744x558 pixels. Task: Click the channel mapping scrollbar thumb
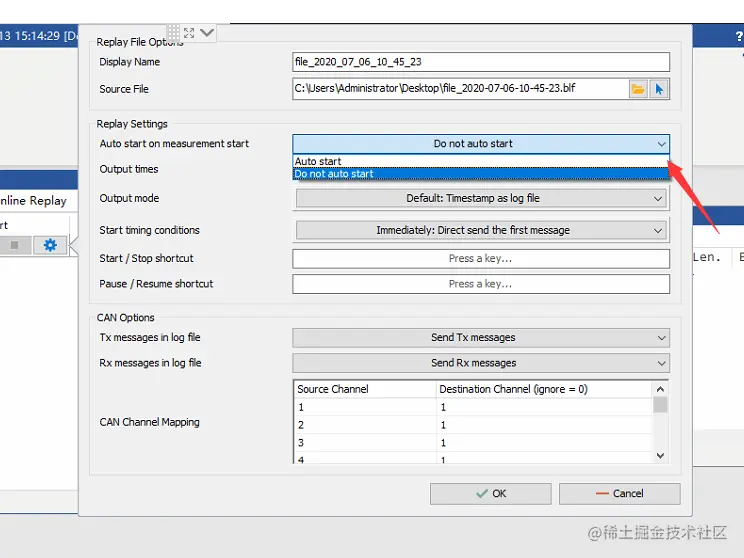660,405
